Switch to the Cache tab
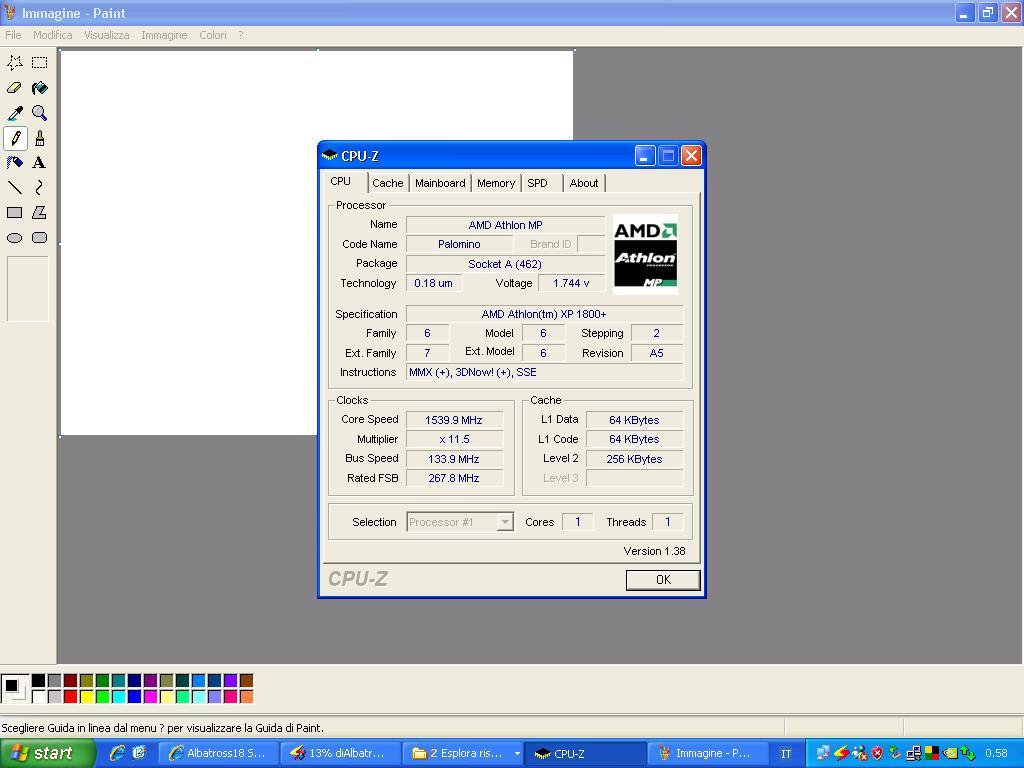Image resolution: width=1024 pixels, height=768 pixels. tap(388, 184)
